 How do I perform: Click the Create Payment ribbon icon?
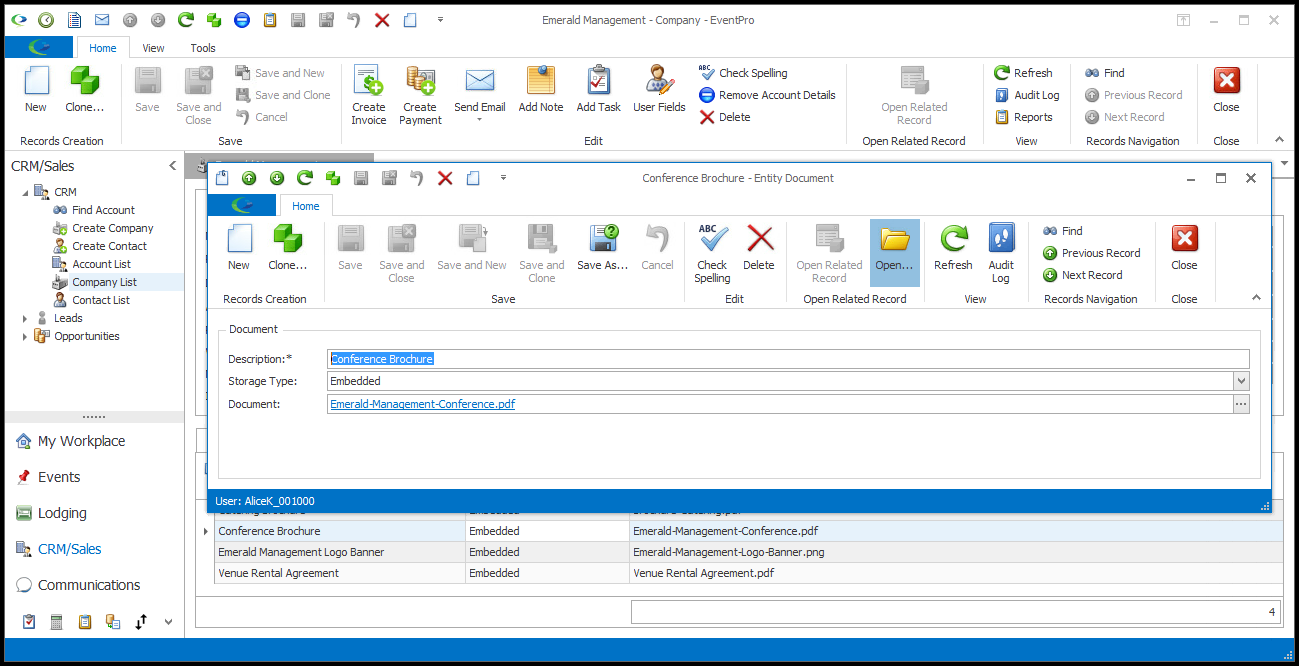[x=420, y=95]
